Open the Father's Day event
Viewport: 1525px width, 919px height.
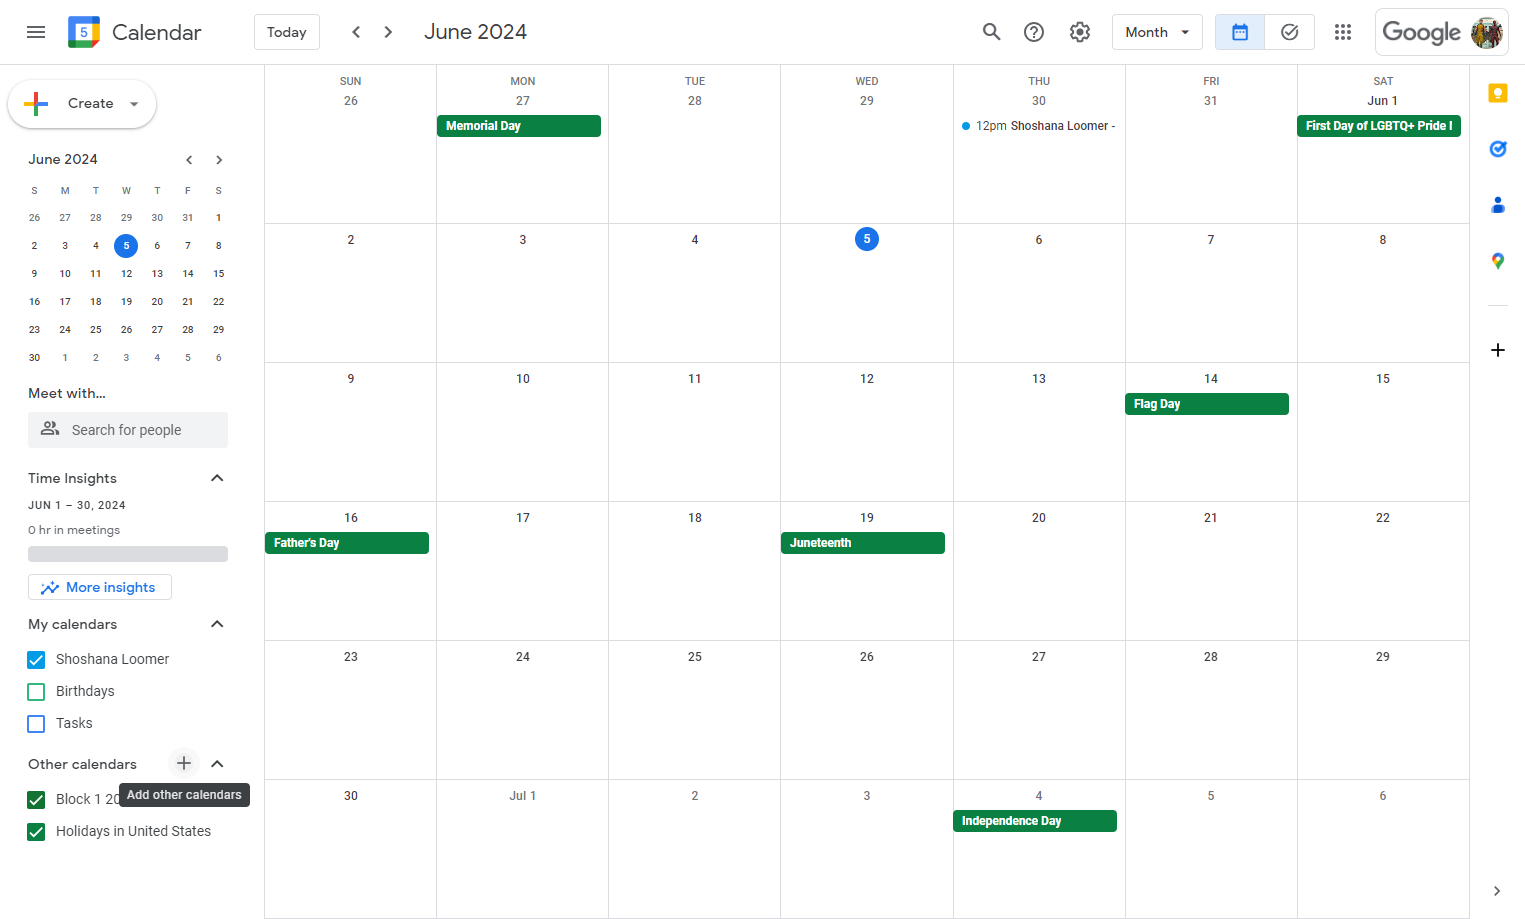(346, 543)
